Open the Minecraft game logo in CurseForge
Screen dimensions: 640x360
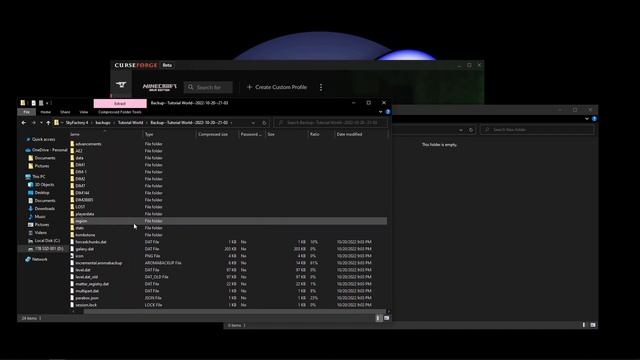coord(160,87)
